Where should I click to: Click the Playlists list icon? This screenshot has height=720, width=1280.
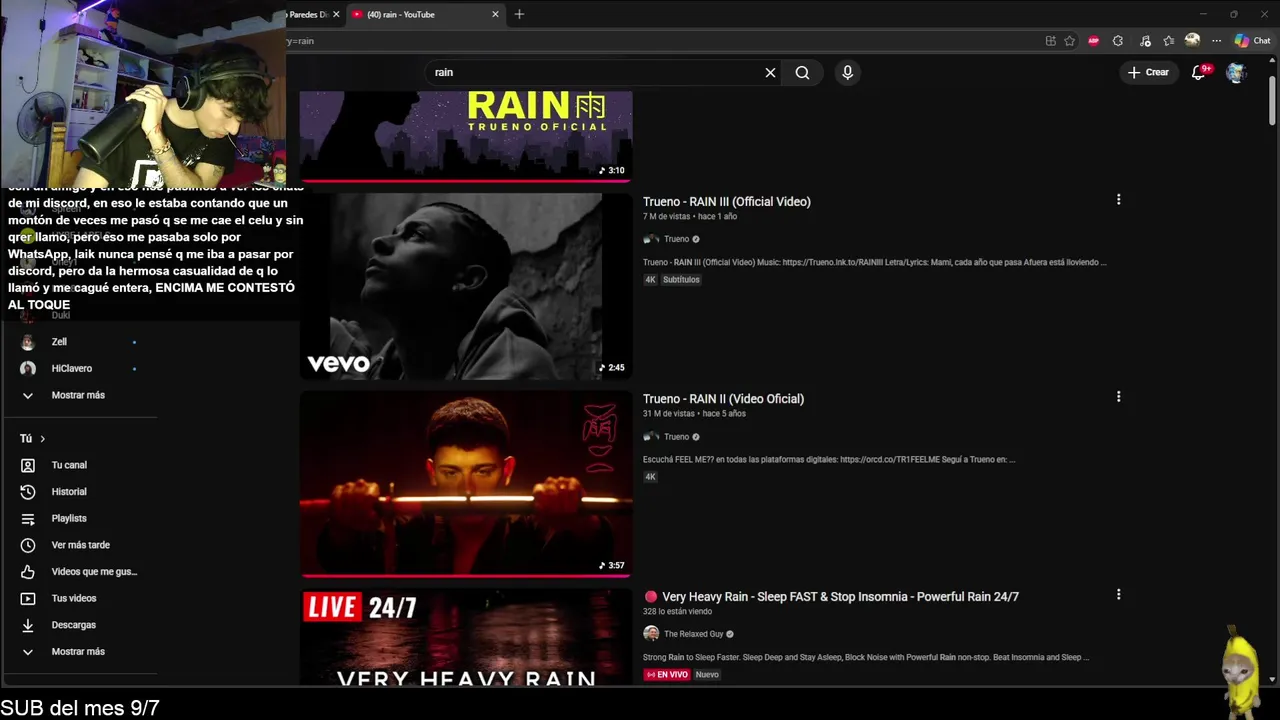[28, 518]
